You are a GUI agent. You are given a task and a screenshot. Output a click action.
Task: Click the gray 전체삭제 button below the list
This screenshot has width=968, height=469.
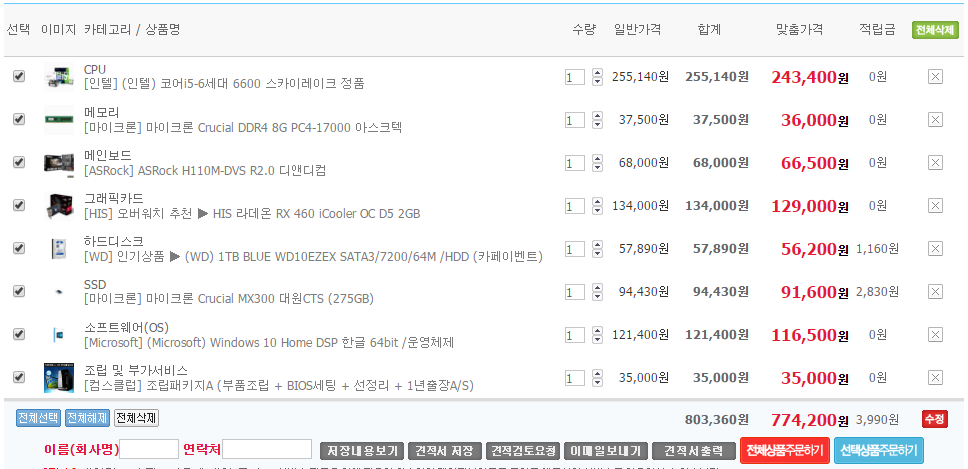pos(136,418)
